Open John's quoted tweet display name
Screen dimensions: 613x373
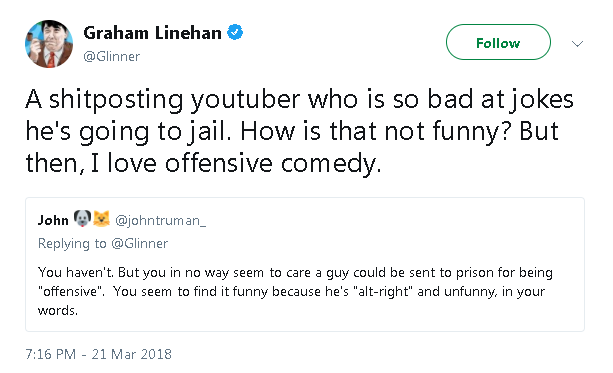pyautogui.click(x=53, y=221)
